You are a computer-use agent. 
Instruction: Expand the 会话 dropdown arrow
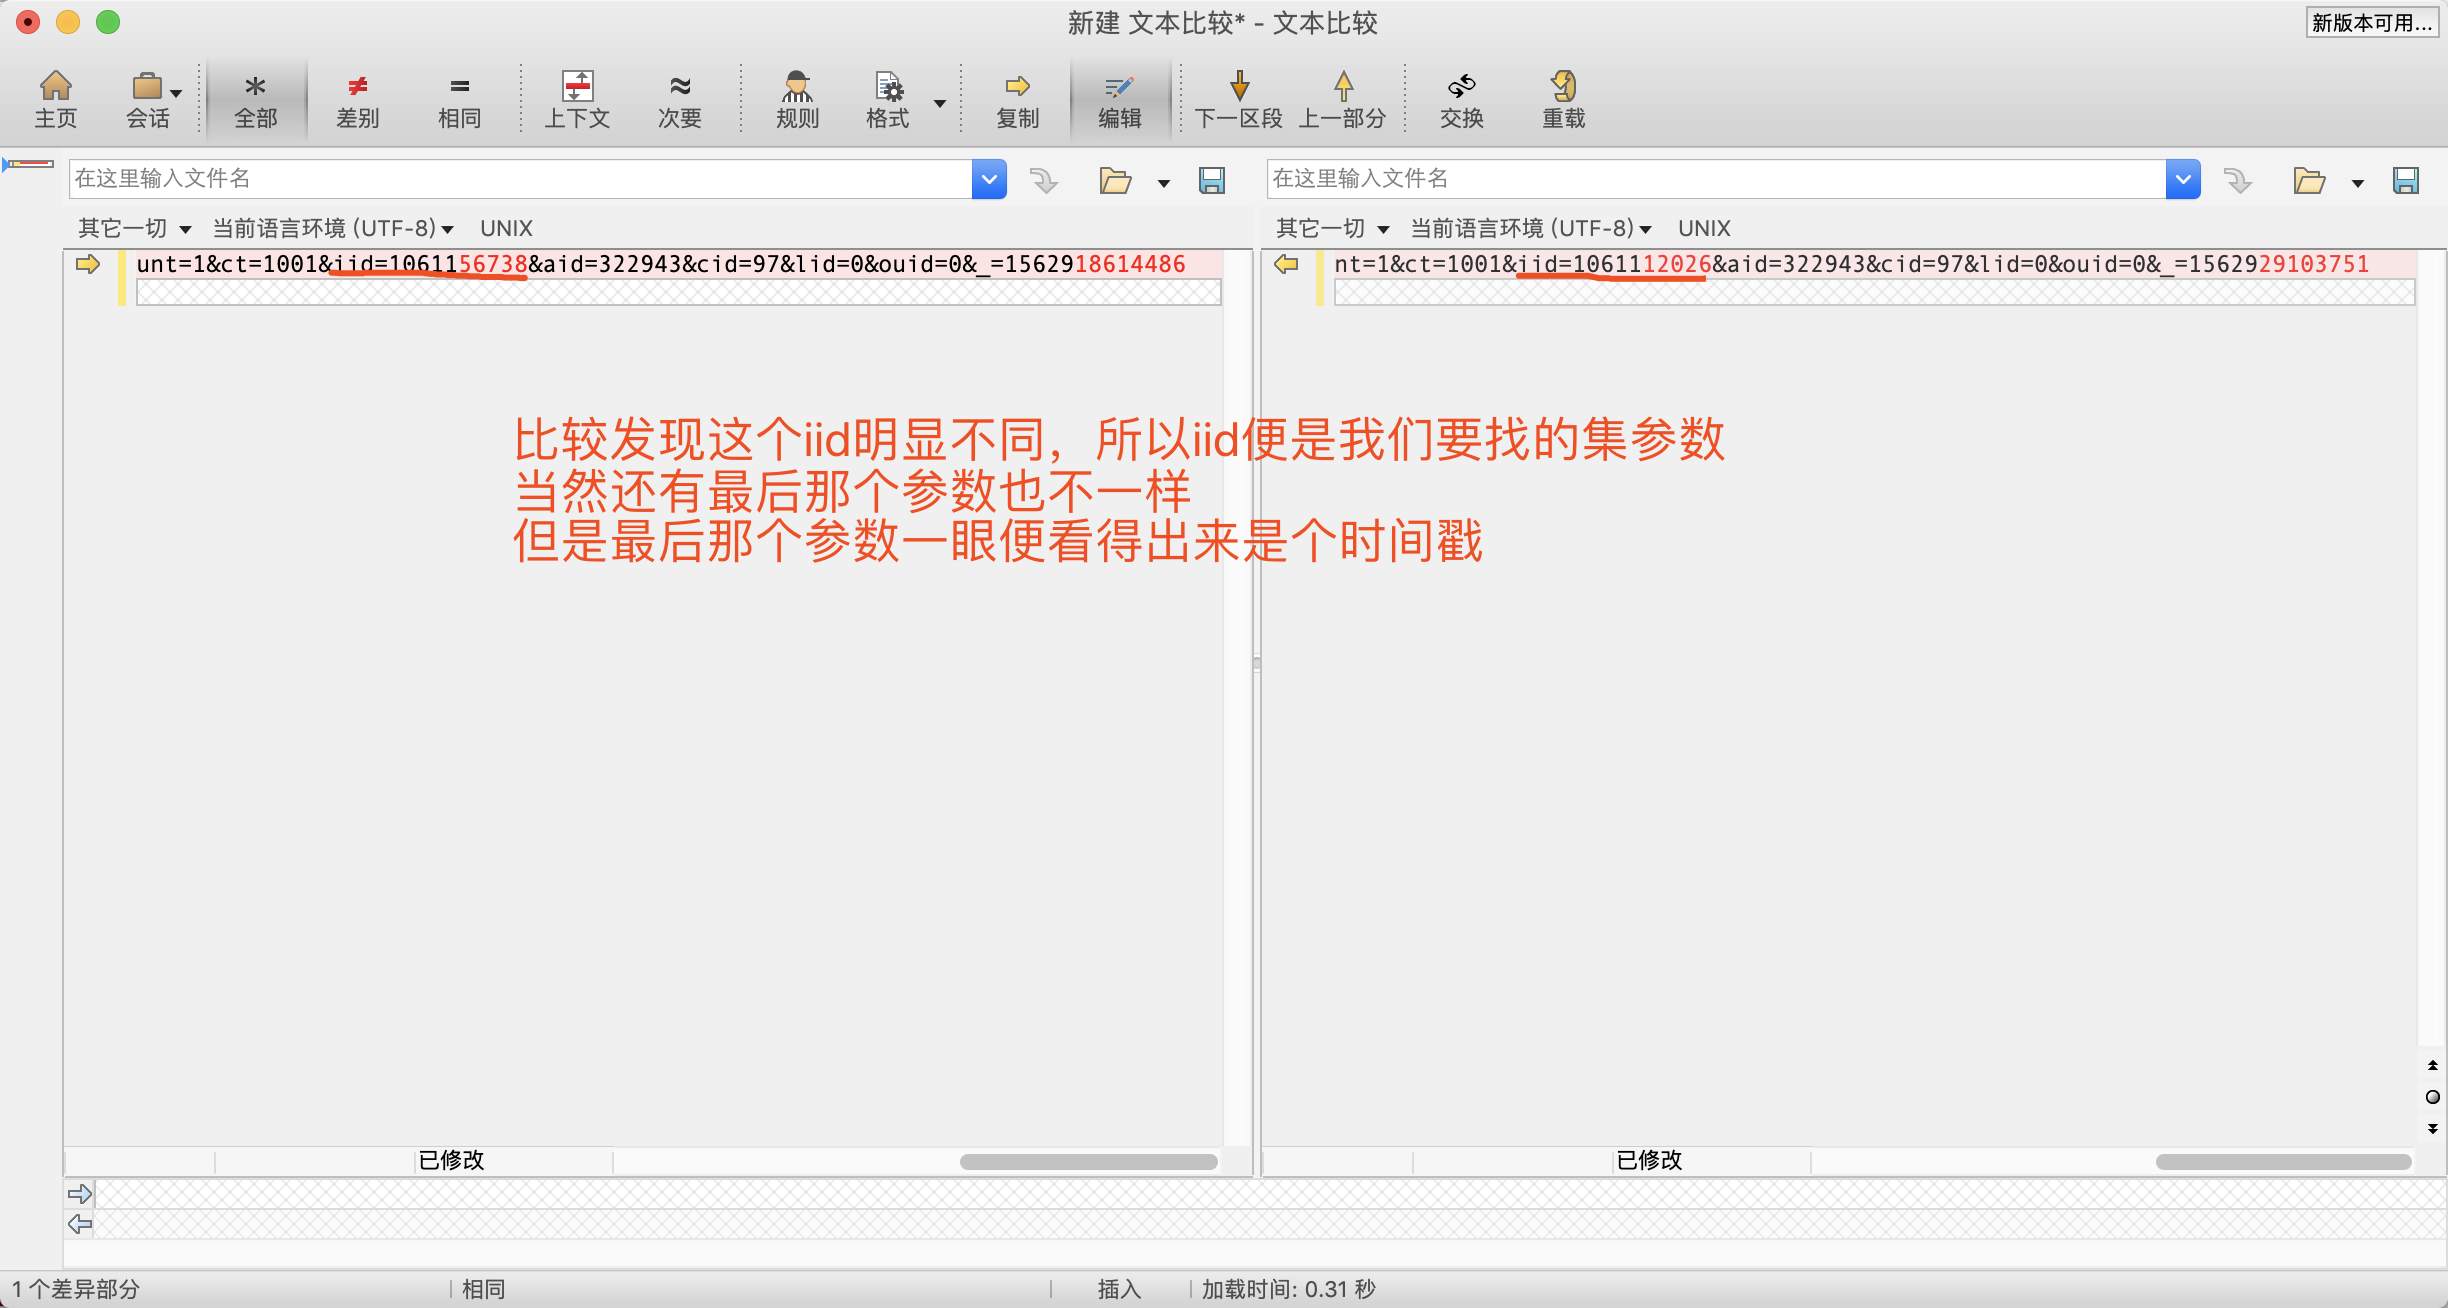(176, 93)
